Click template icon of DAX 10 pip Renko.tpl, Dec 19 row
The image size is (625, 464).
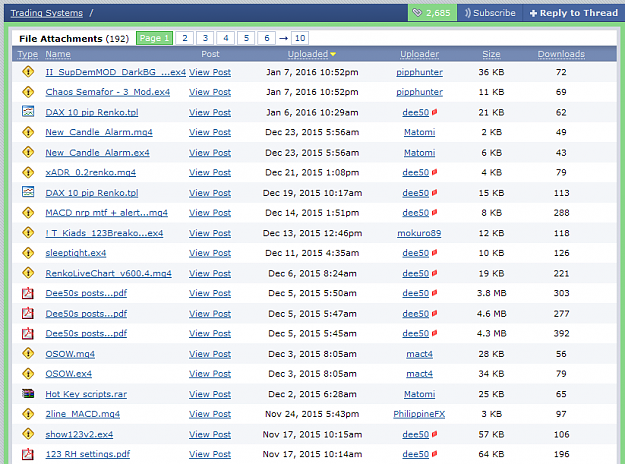28,192
